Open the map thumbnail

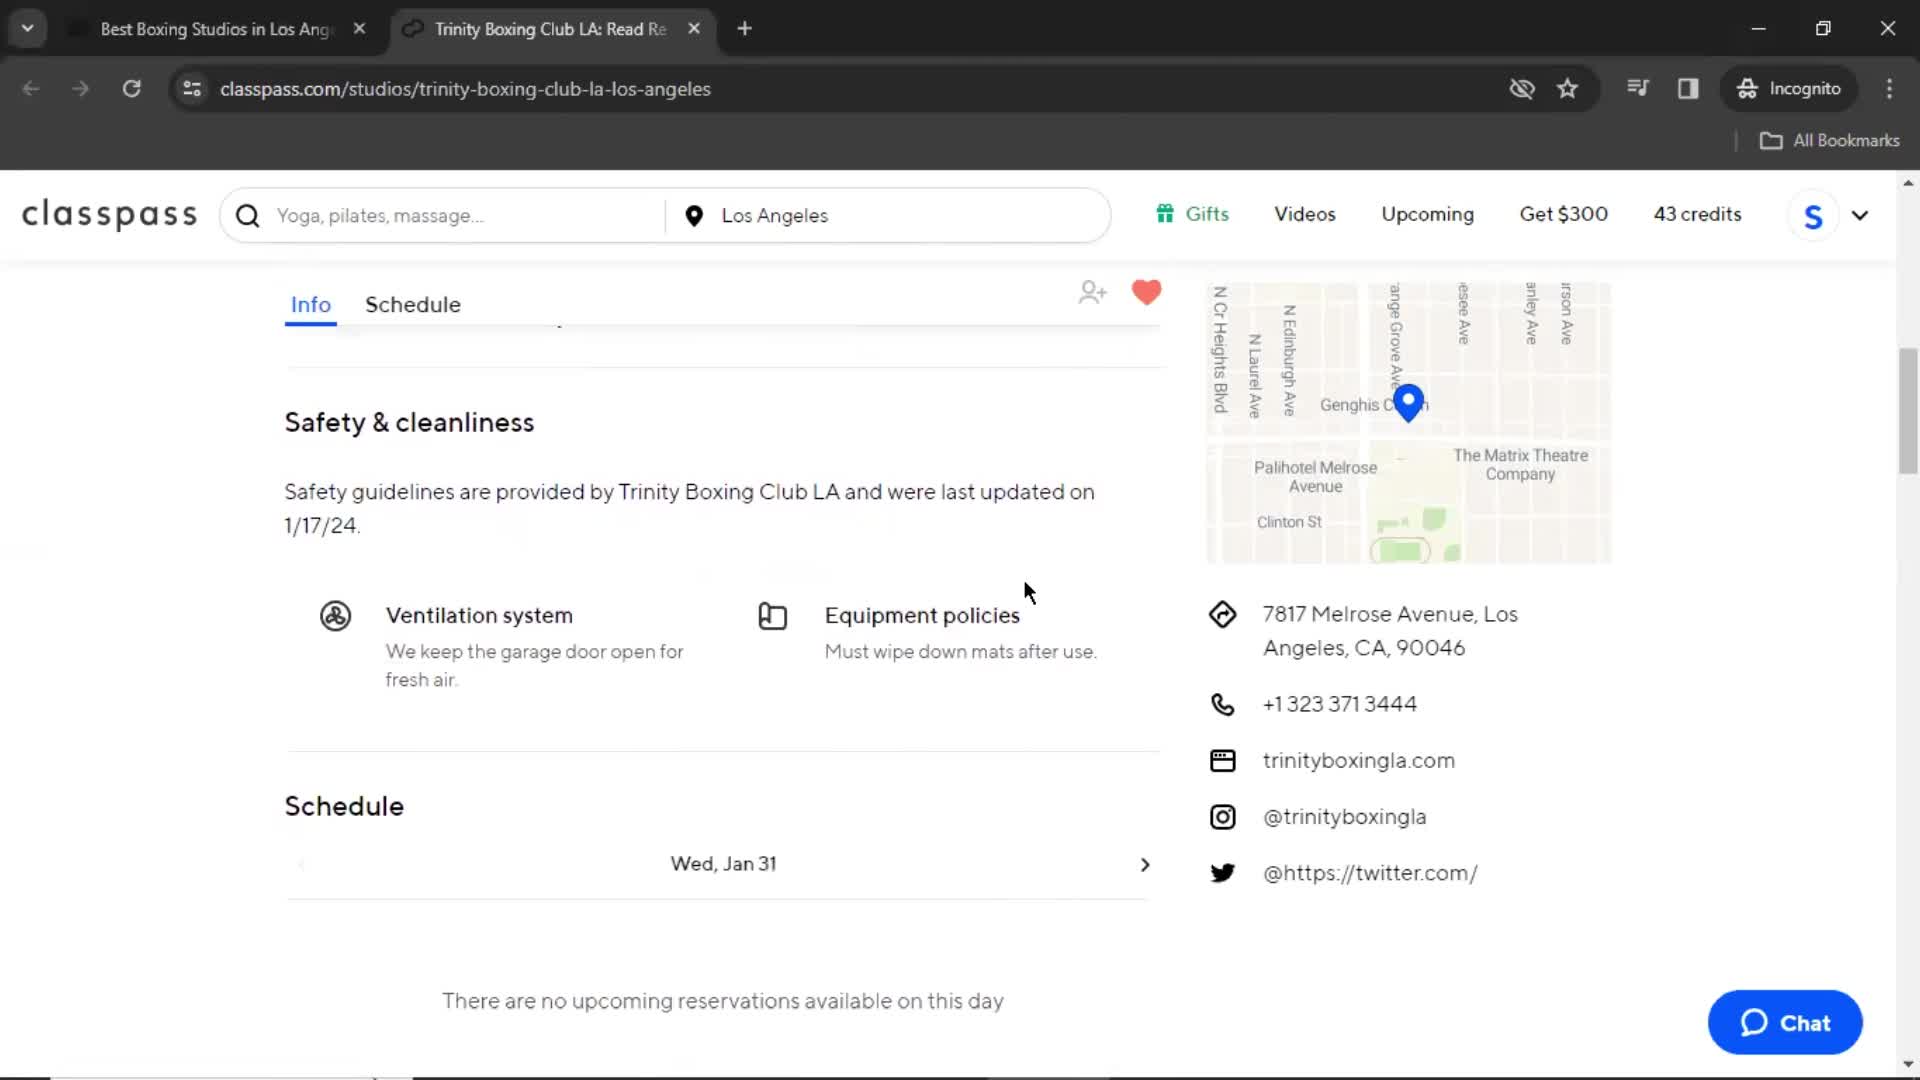point(1408,423)
